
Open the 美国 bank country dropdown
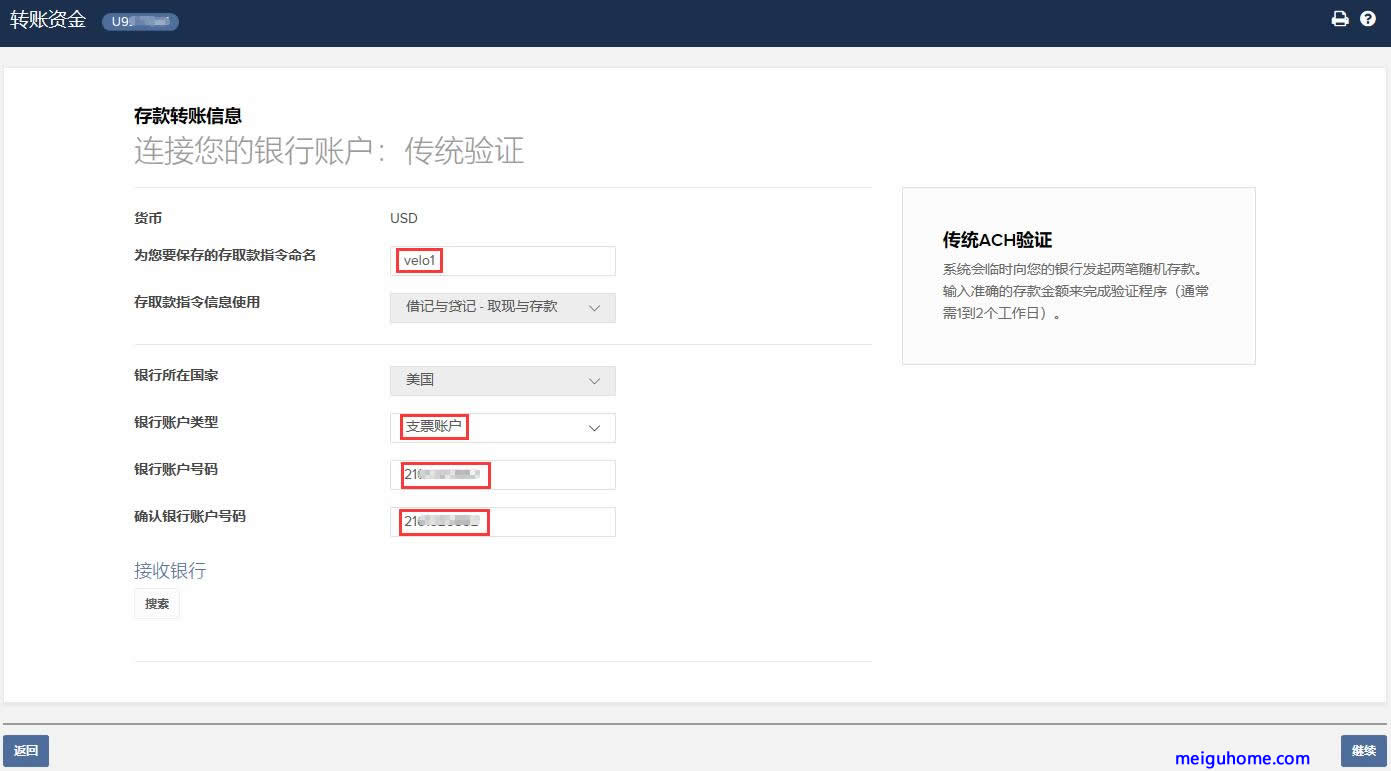(503, 381)
